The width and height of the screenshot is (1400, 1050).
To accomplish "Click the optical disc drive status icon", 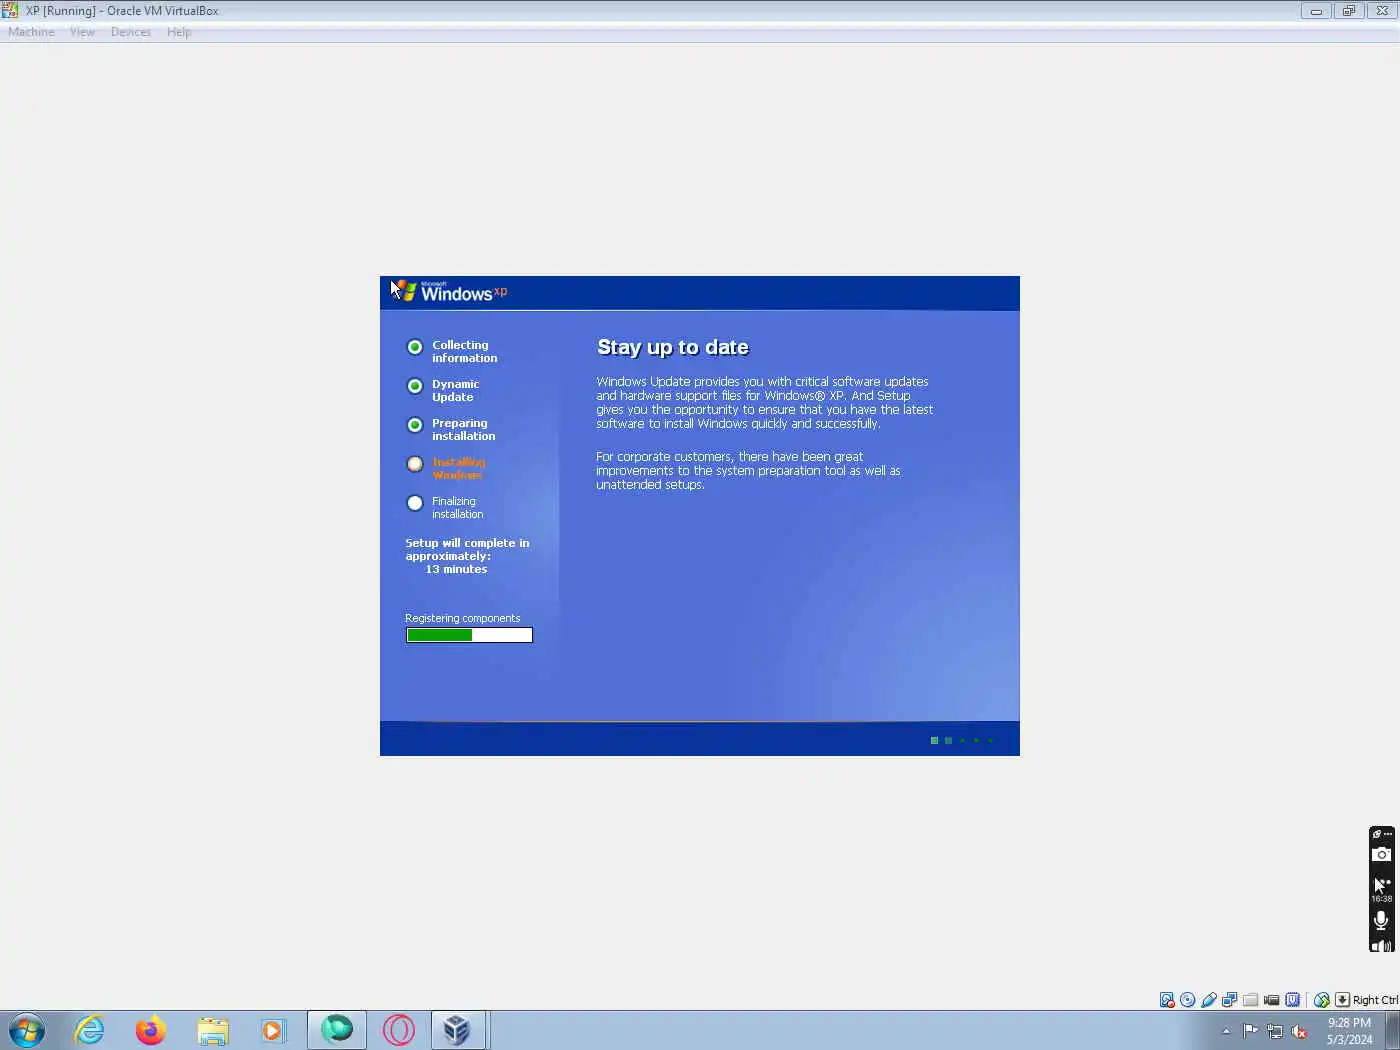I will tap(1188, 1000).
